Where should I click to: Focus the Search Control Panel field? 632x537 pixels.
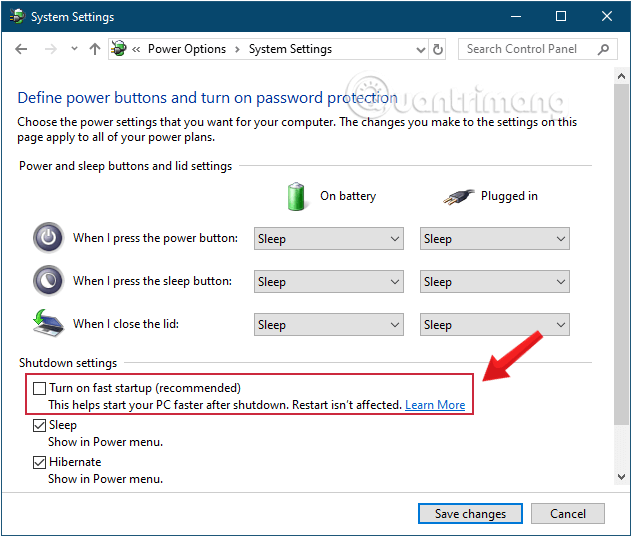(538, 49)
